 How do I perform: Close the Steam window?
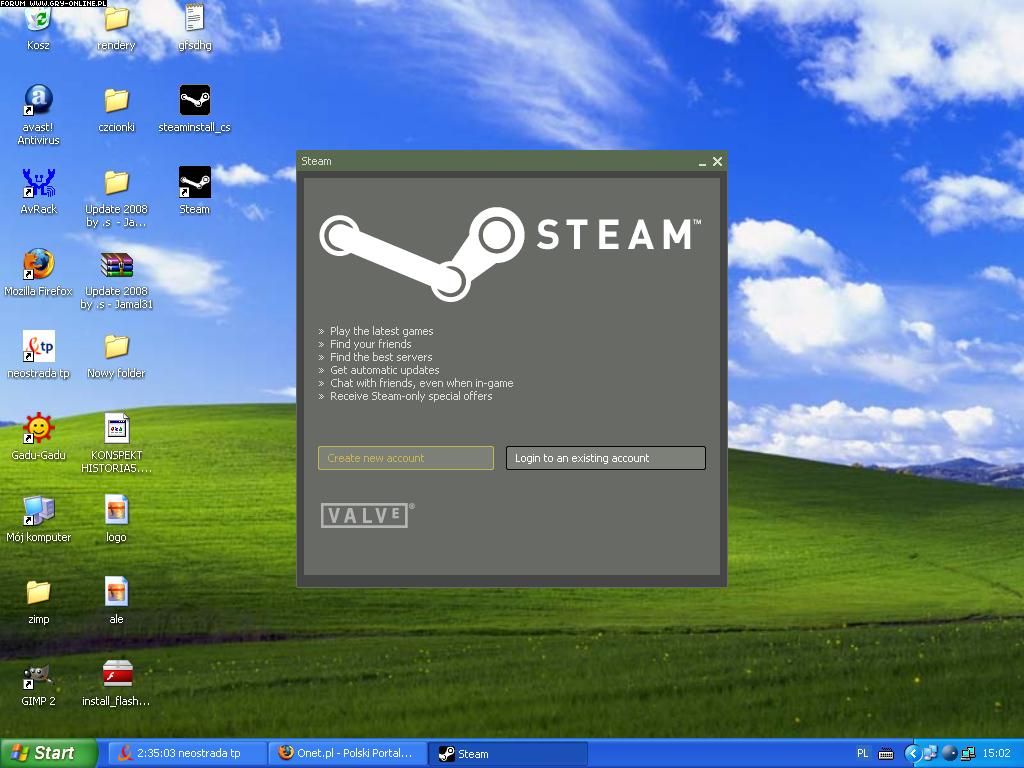coord(717,161)
